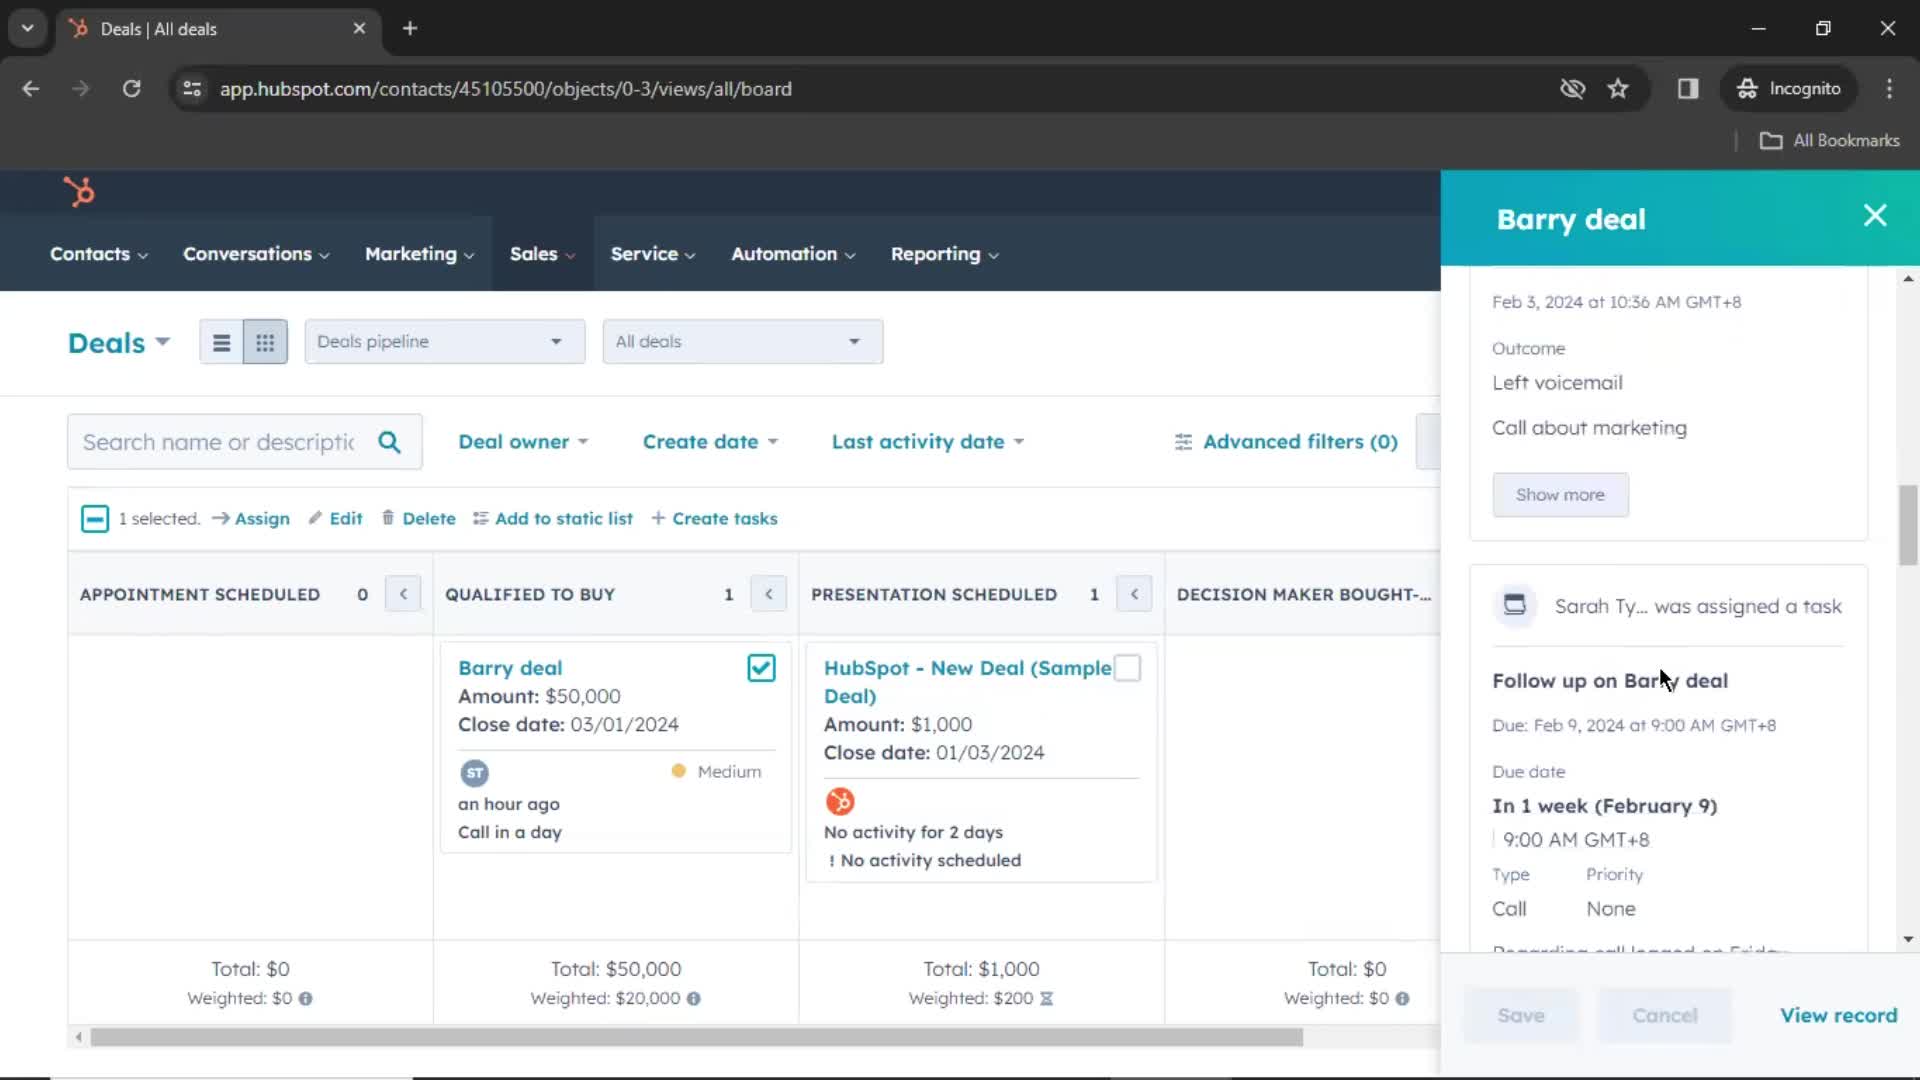1920x1080 pixels.
Task: Click Create tasks
Action: [x=714, y=518]
